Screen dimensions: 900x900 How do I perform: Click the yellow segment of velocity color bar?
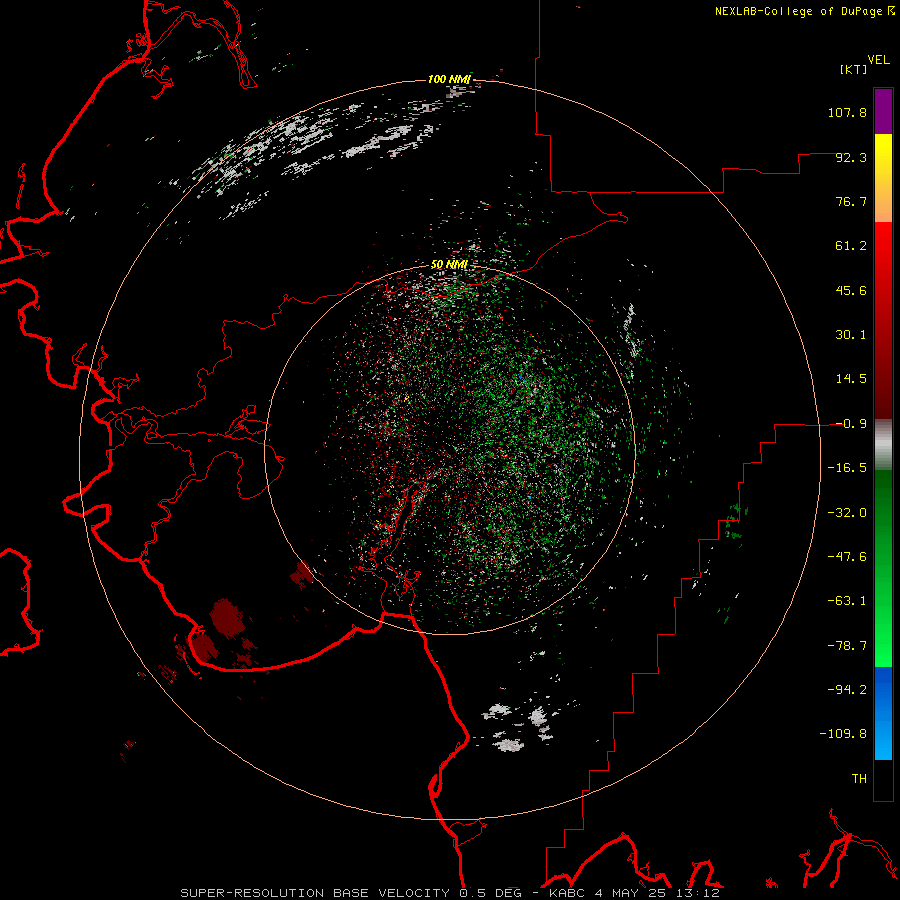(x=883, y=178)
